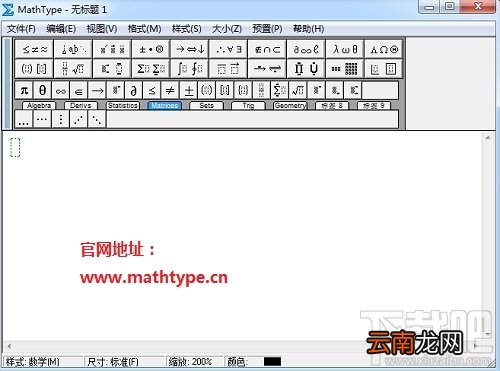Image resolution: width=500 pixels, height=371 pixels.
Task: Insert the summation with limits template
Action: click(280, 90)
